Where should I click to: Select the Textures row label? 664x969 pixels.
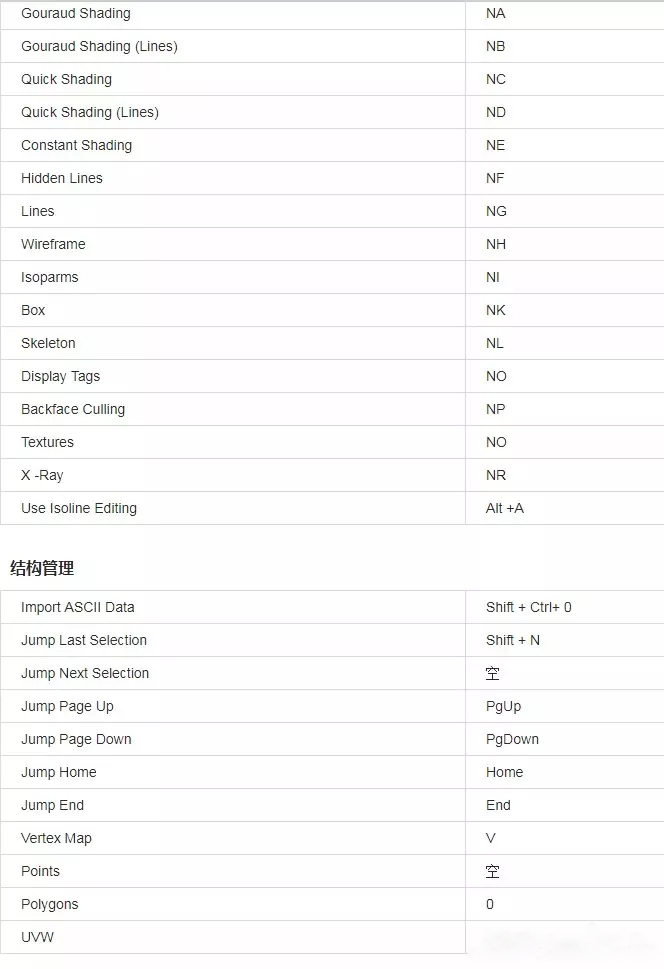[x=47, y=442]
